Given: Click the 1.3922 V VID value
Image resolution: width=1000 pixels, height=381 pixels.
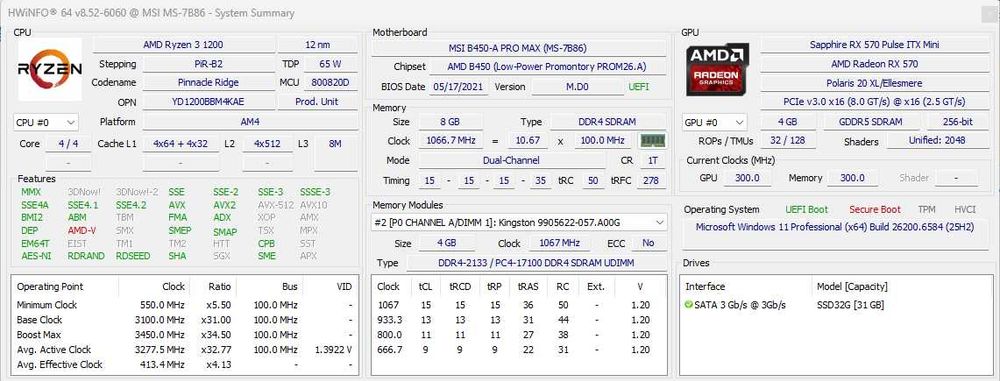Looking at the screenshot, I should pyautogui.click(x=334, y=350).
